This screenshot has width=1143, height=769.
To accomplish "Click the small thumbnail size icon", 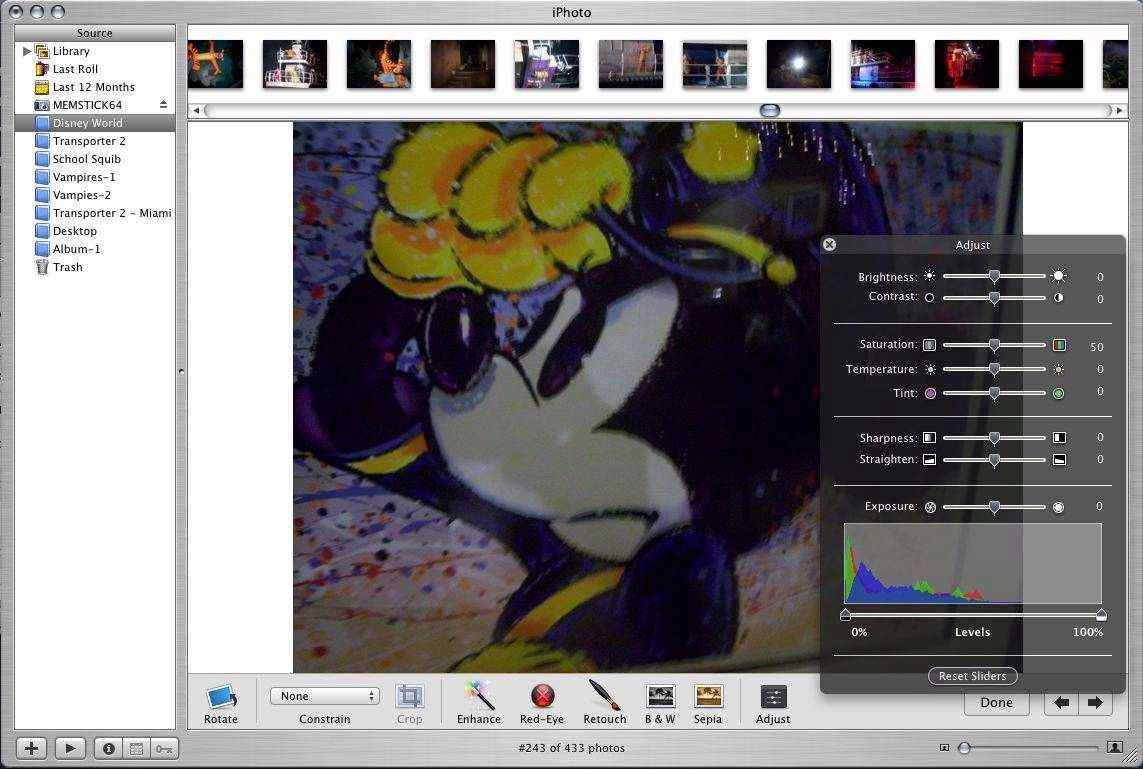I will [x=944, y=748].
